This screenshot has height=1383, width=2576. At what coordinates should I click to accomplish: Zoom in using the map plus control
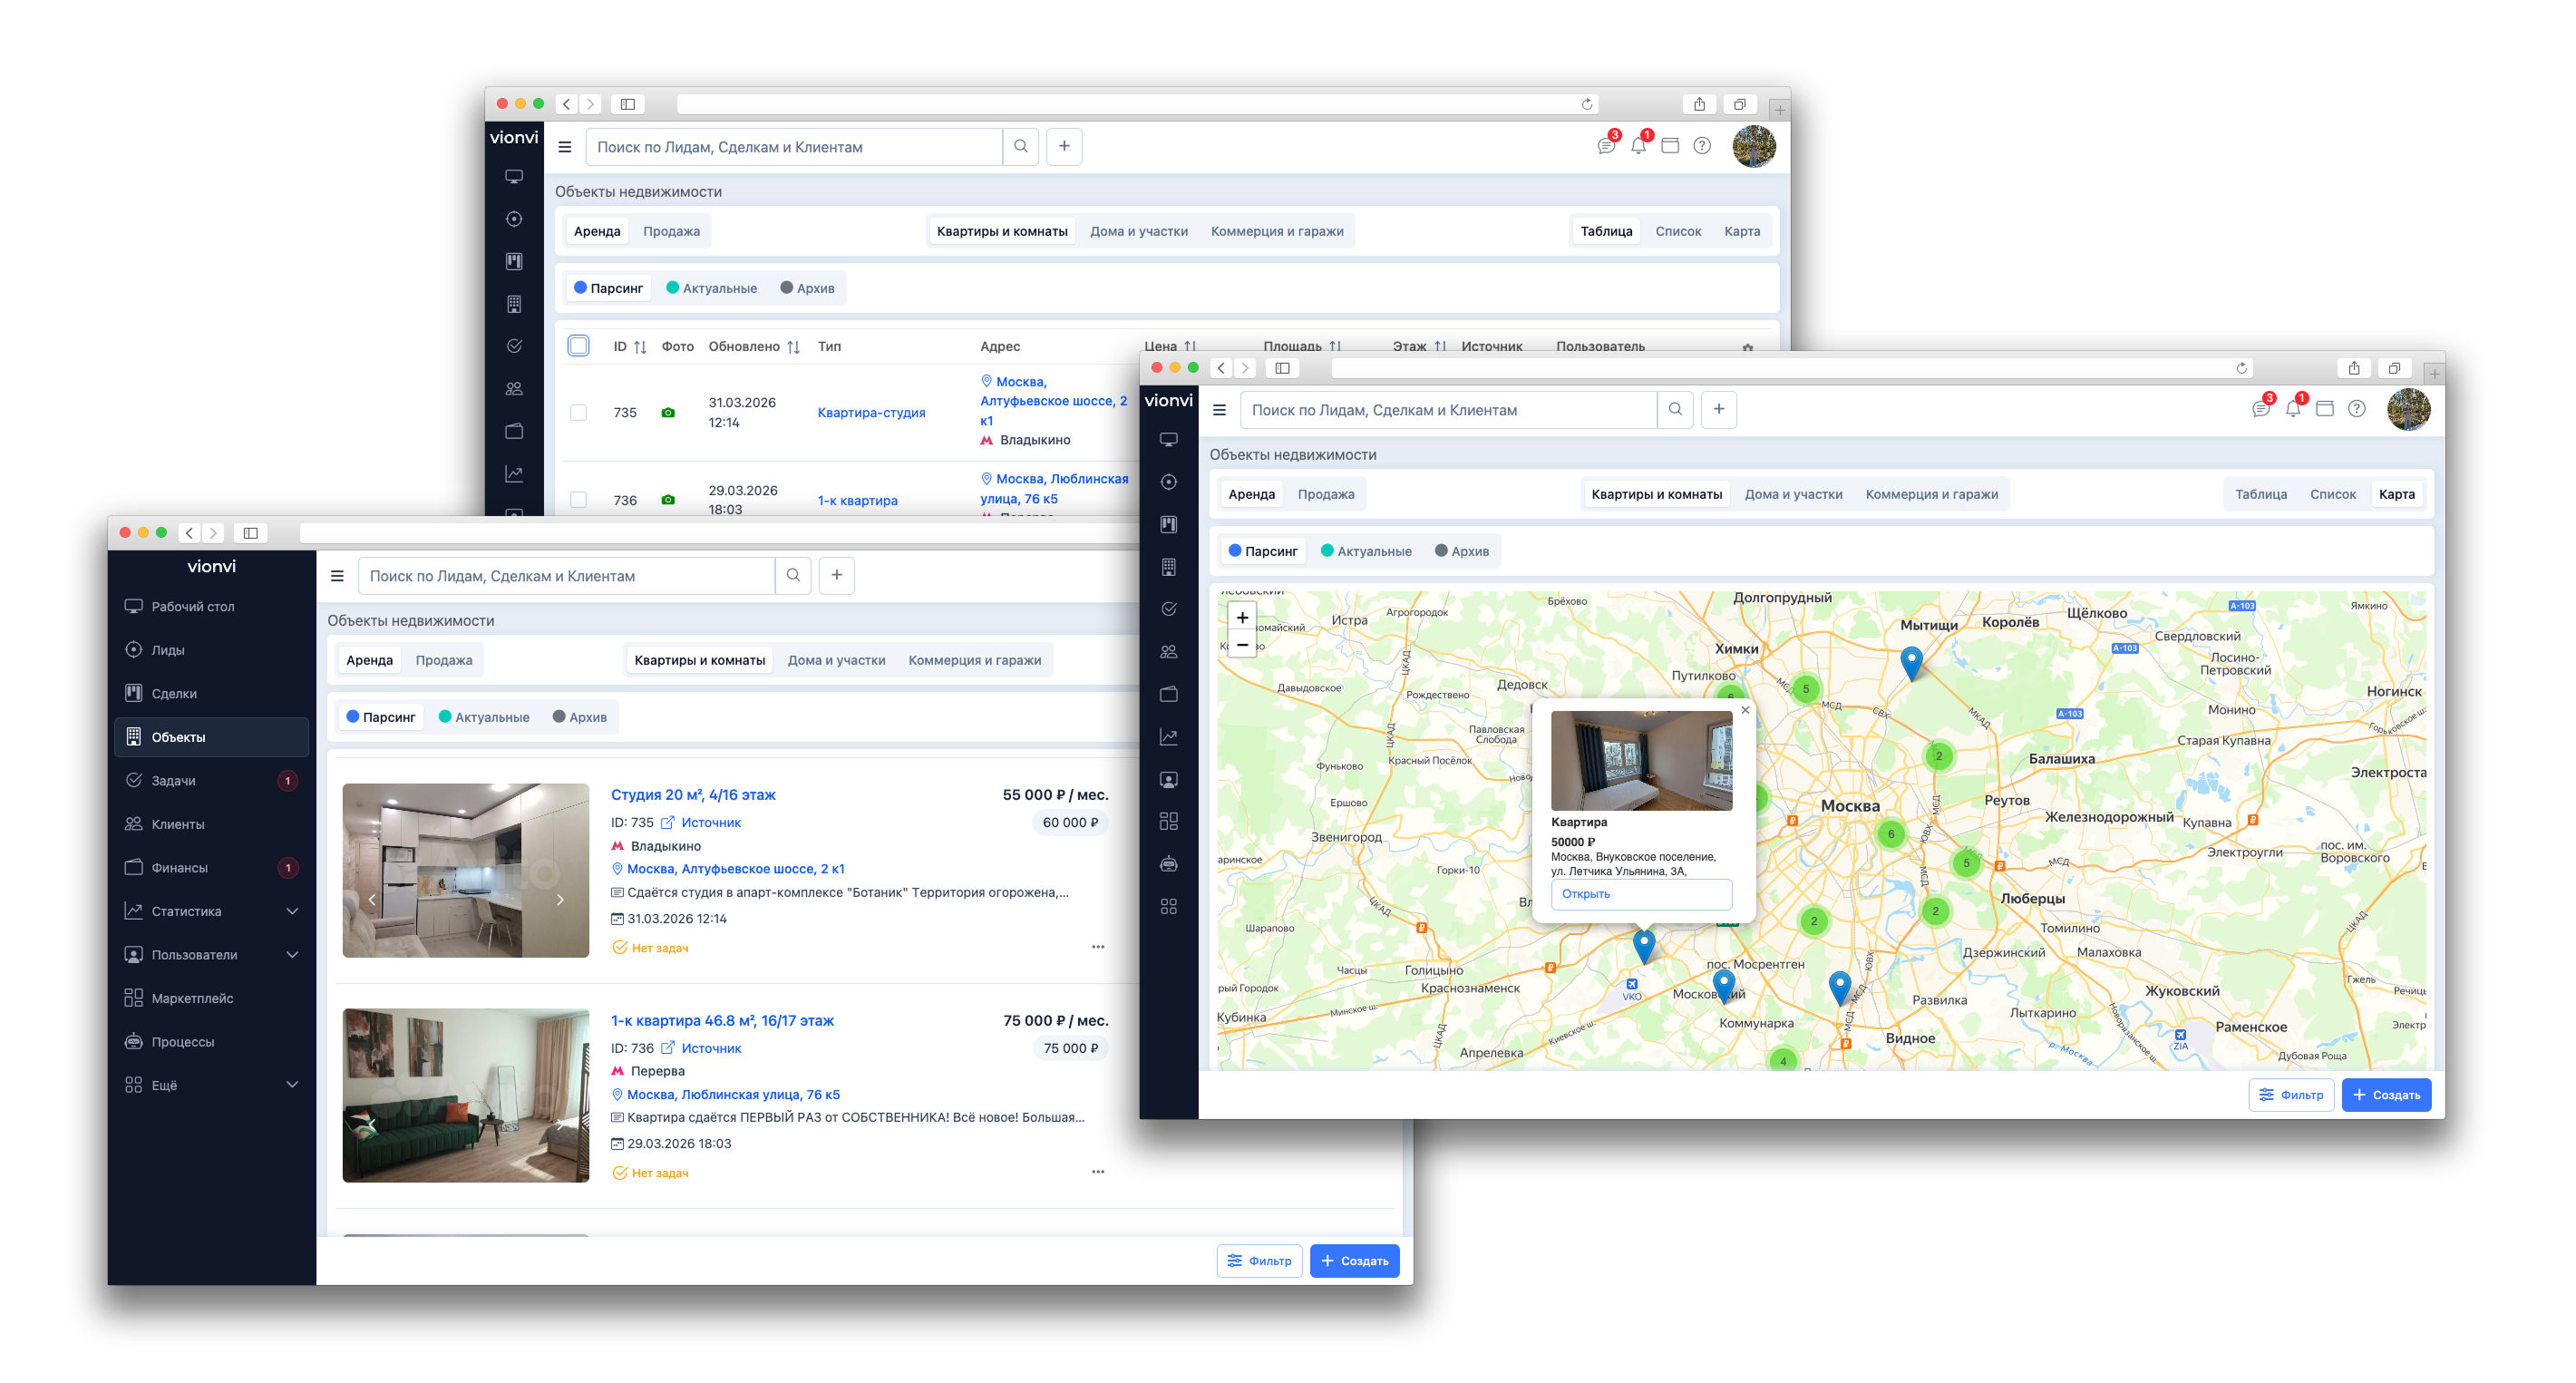(1242, 617)
